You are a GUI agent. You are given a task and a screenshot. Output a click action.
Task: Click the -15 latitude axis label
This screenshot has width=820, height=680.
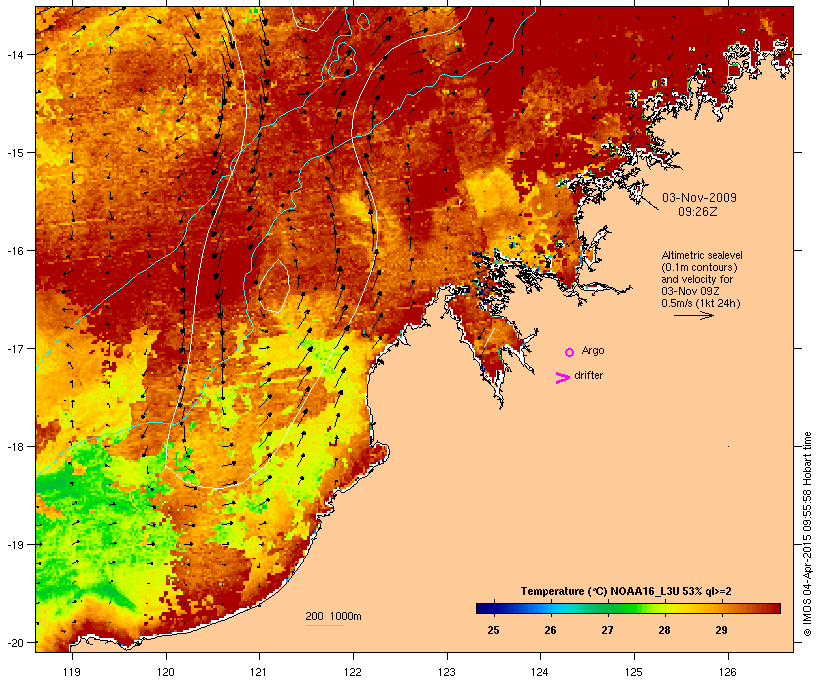[14, 152]
